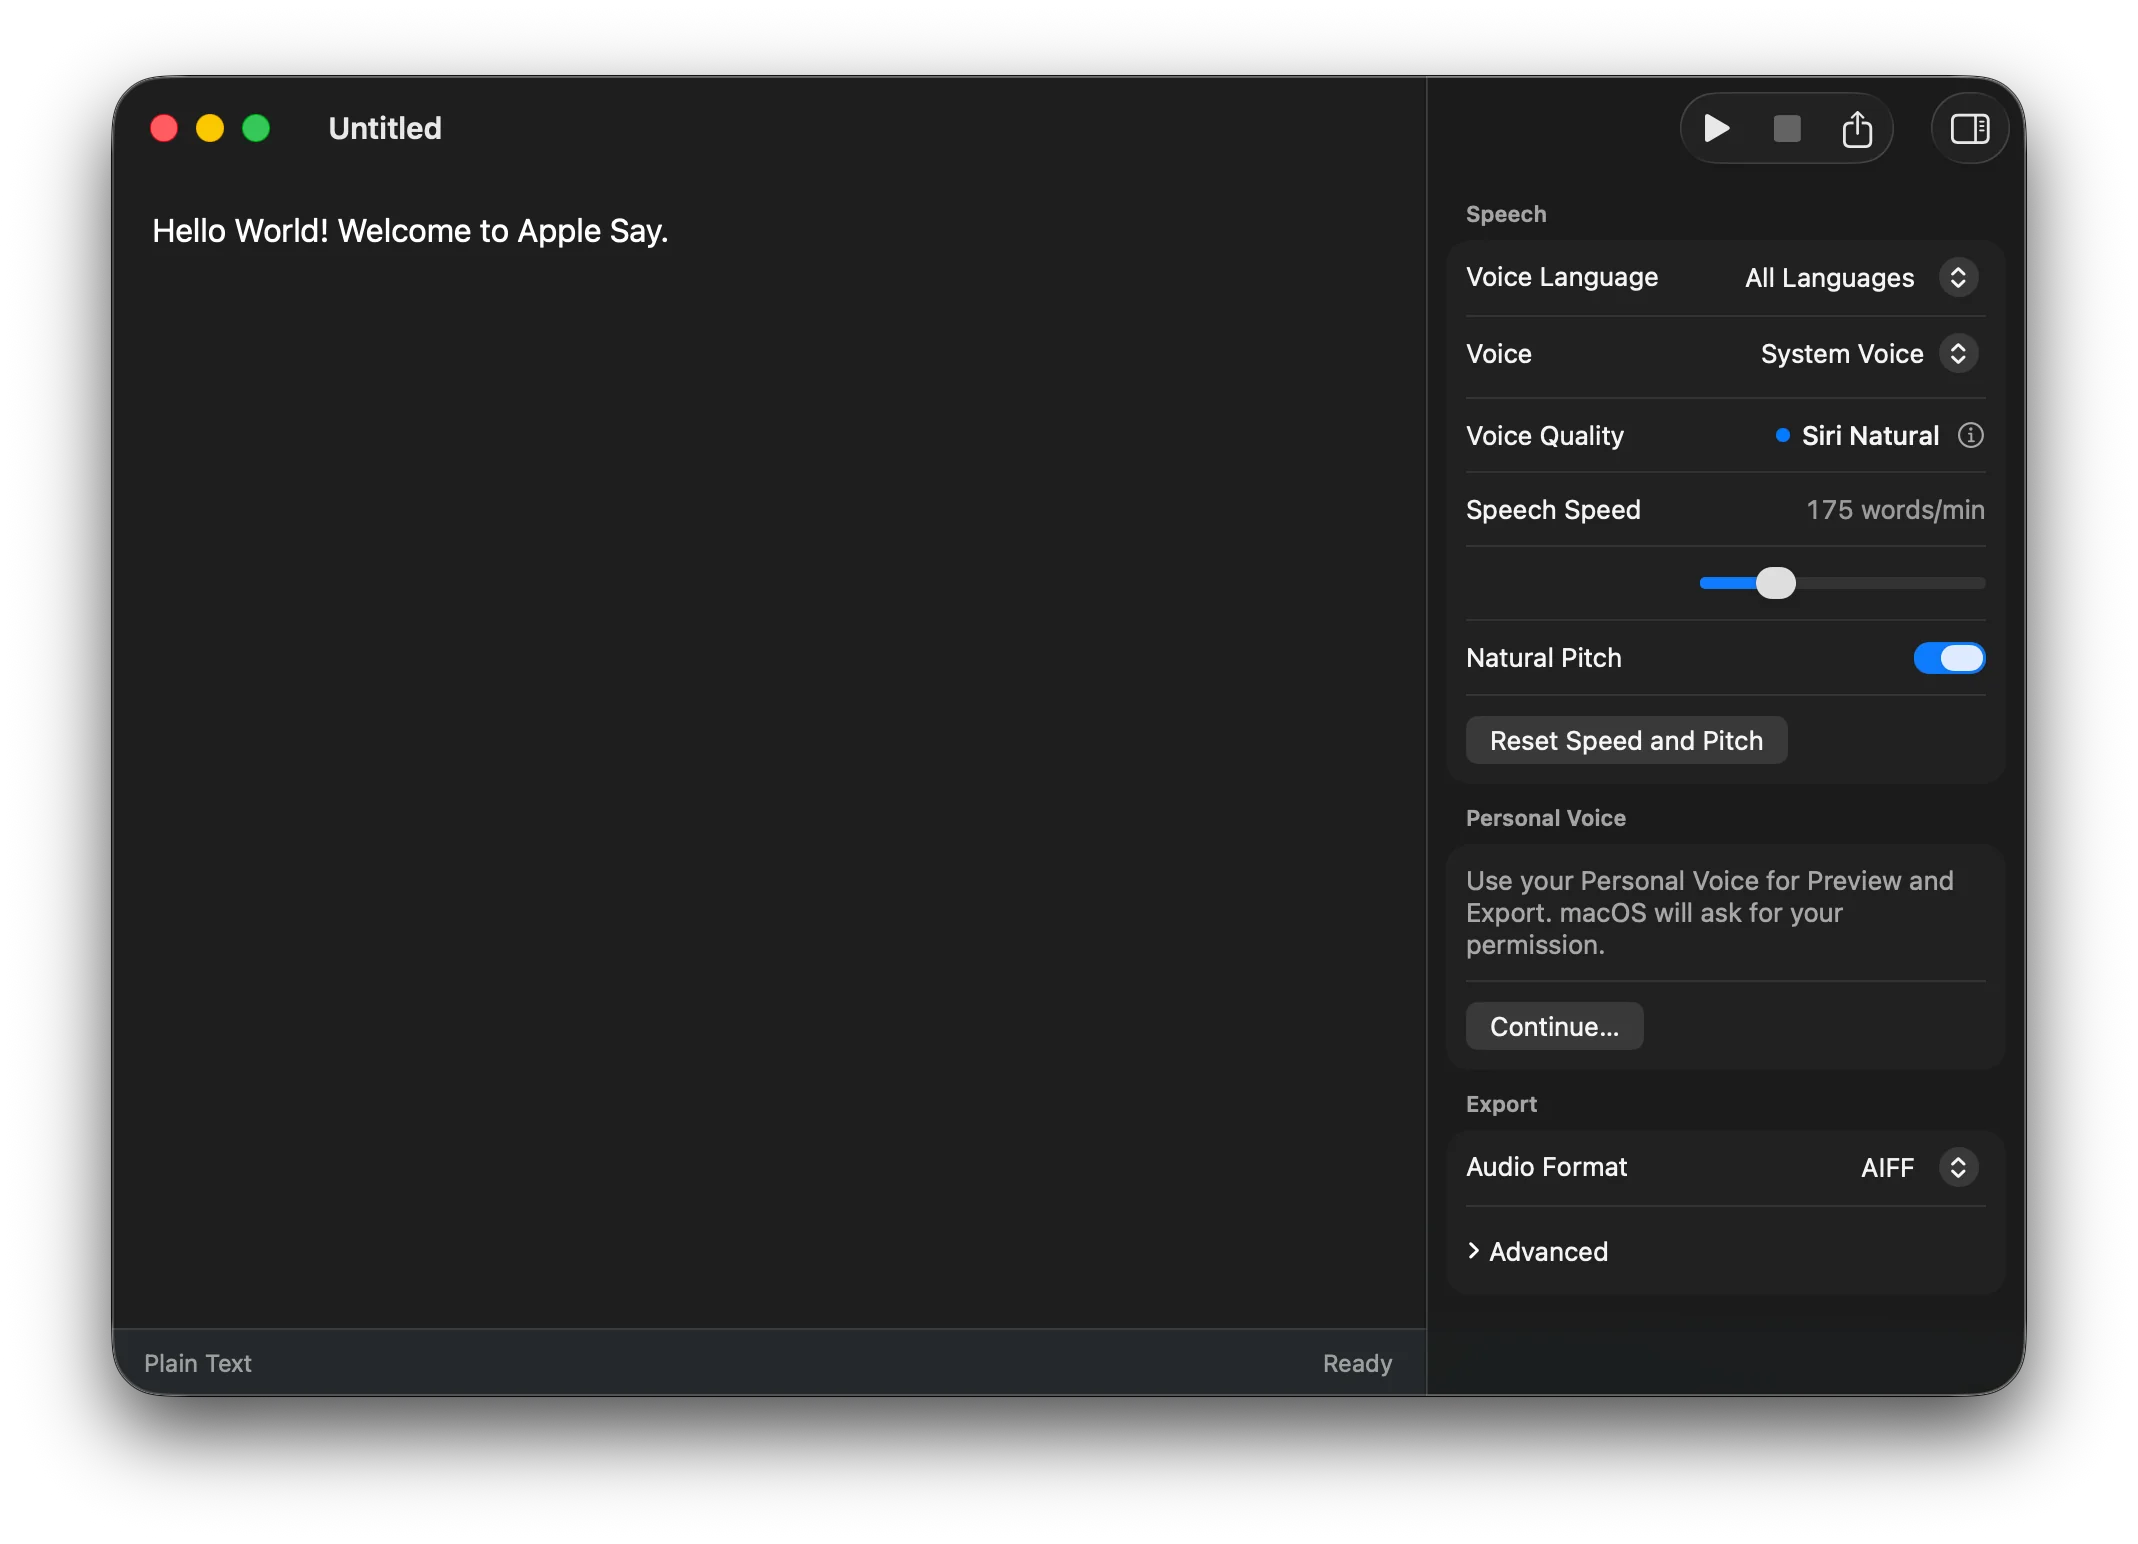Stop speech playback
The image size is (2138, 1544).
tap(1786, 129)
